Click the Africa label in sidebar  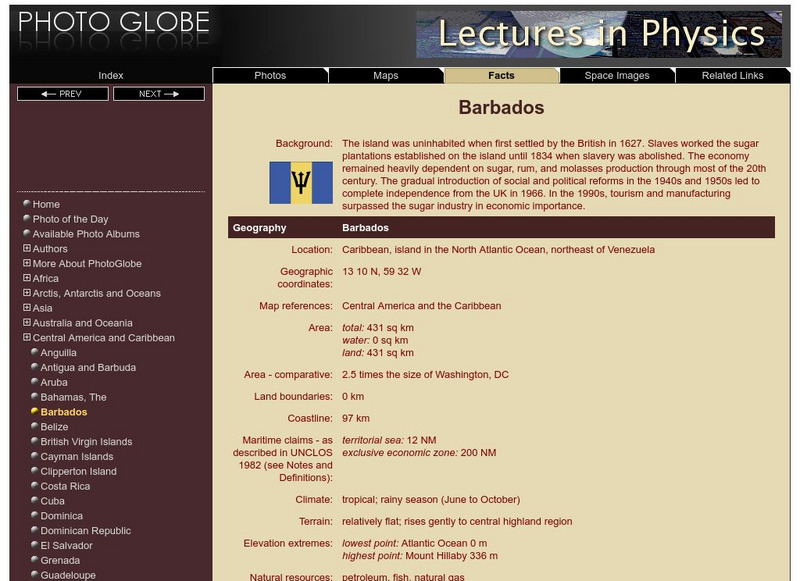[x=46, y=278]
